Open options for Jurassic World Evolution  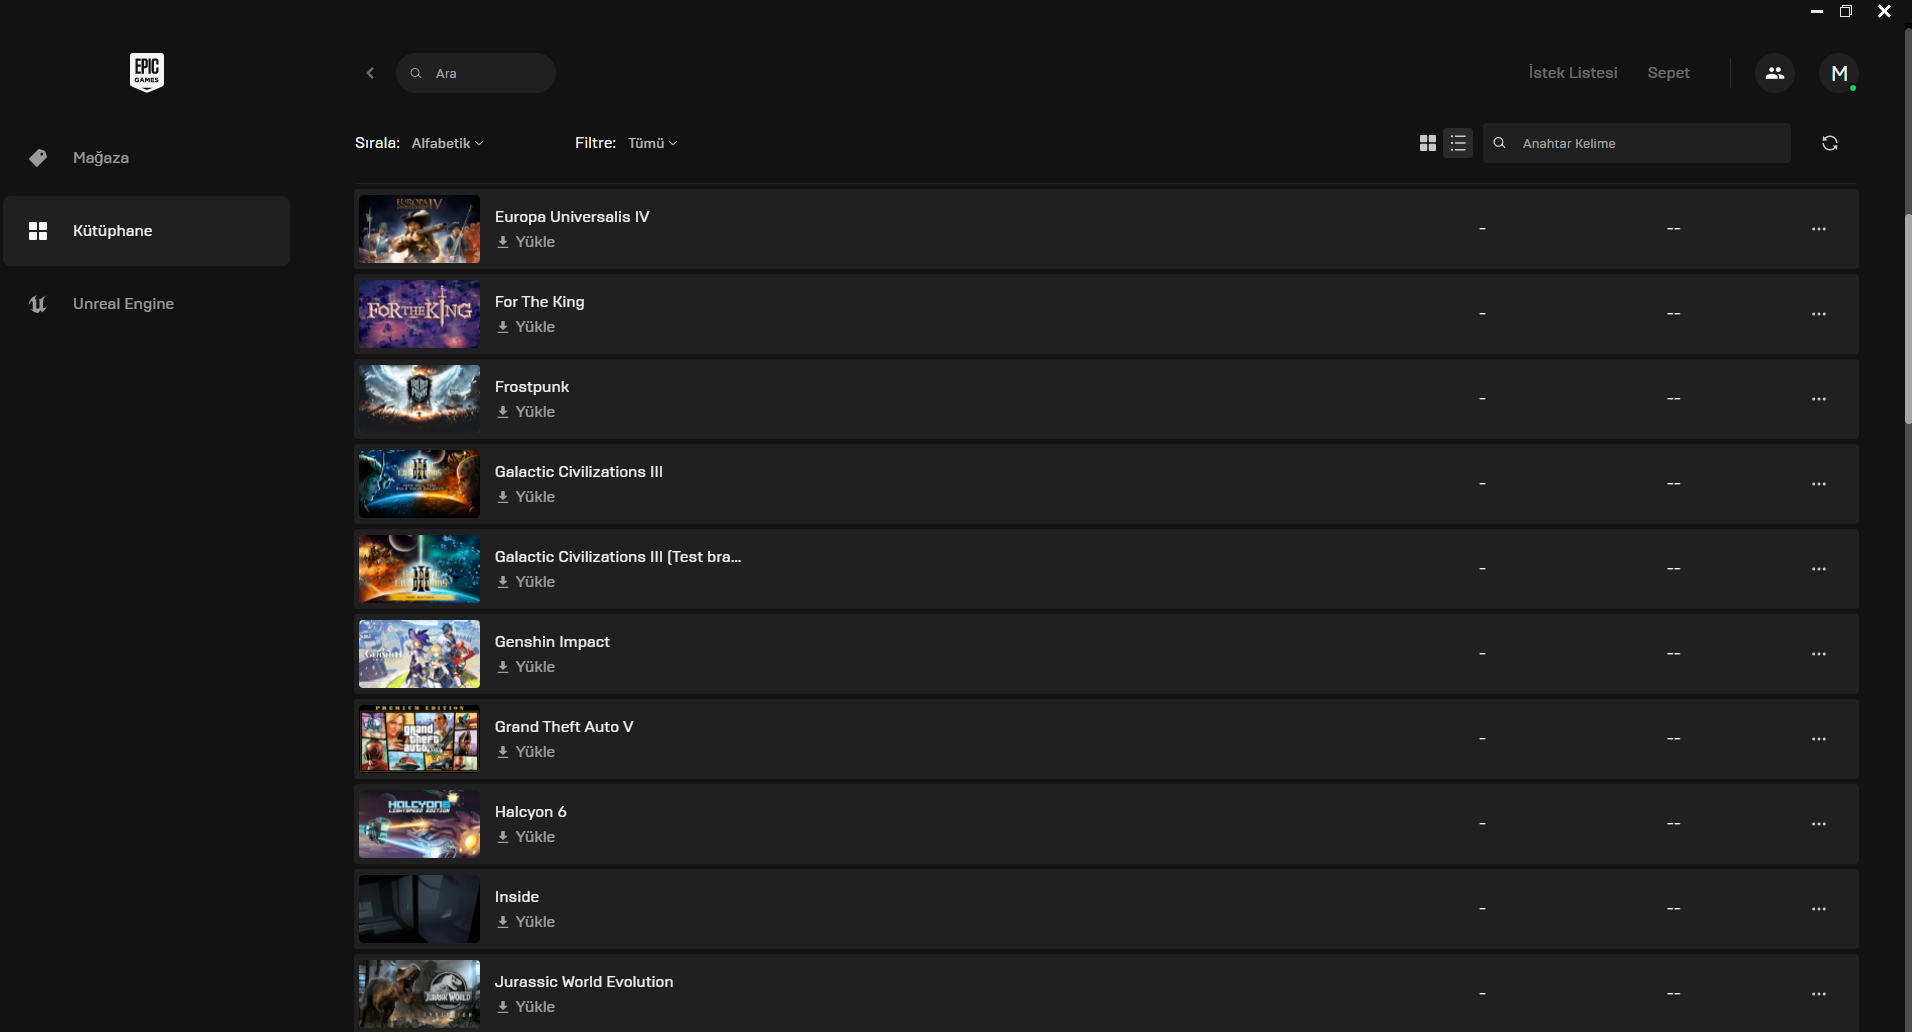[1819, 994]
